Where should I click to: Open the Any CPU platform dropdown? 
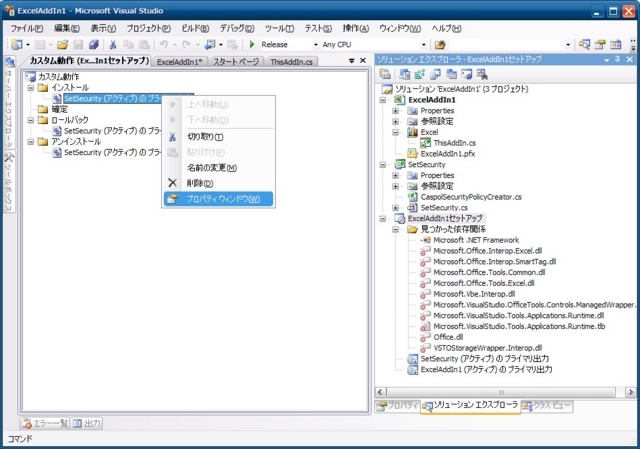coord(423,44)
